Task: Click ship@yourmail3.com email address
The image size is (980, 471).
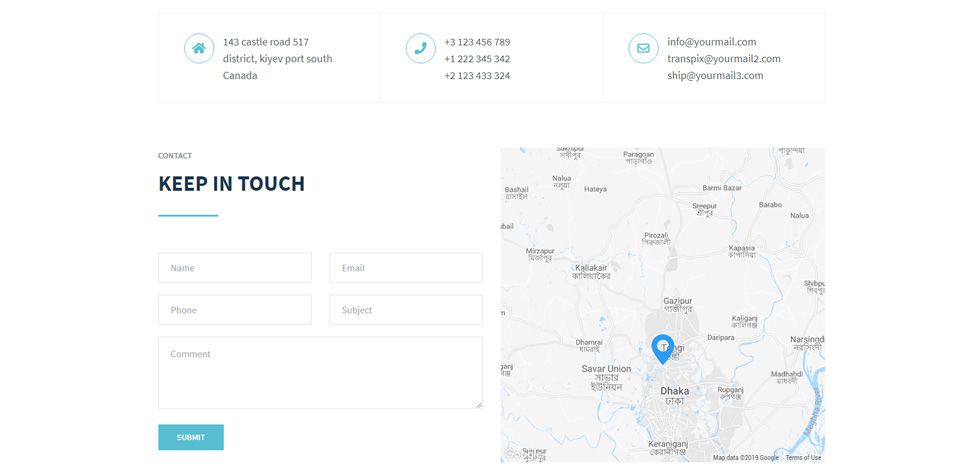Action: tap(715, 76)
